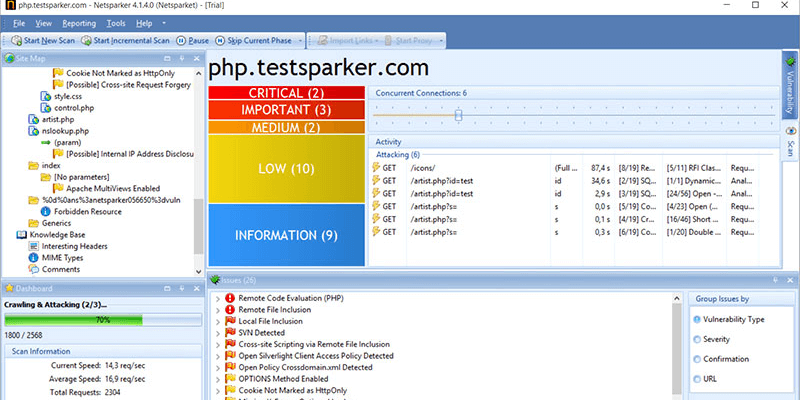
Task: Select the MIME Types info icon
Action: coord(34,258)
